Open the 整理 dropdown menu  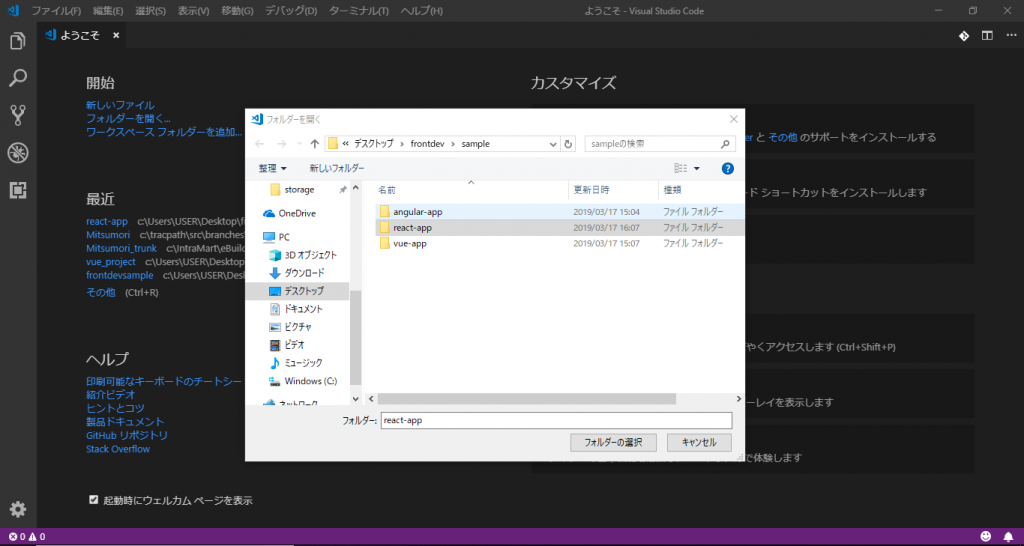[272, 169]
